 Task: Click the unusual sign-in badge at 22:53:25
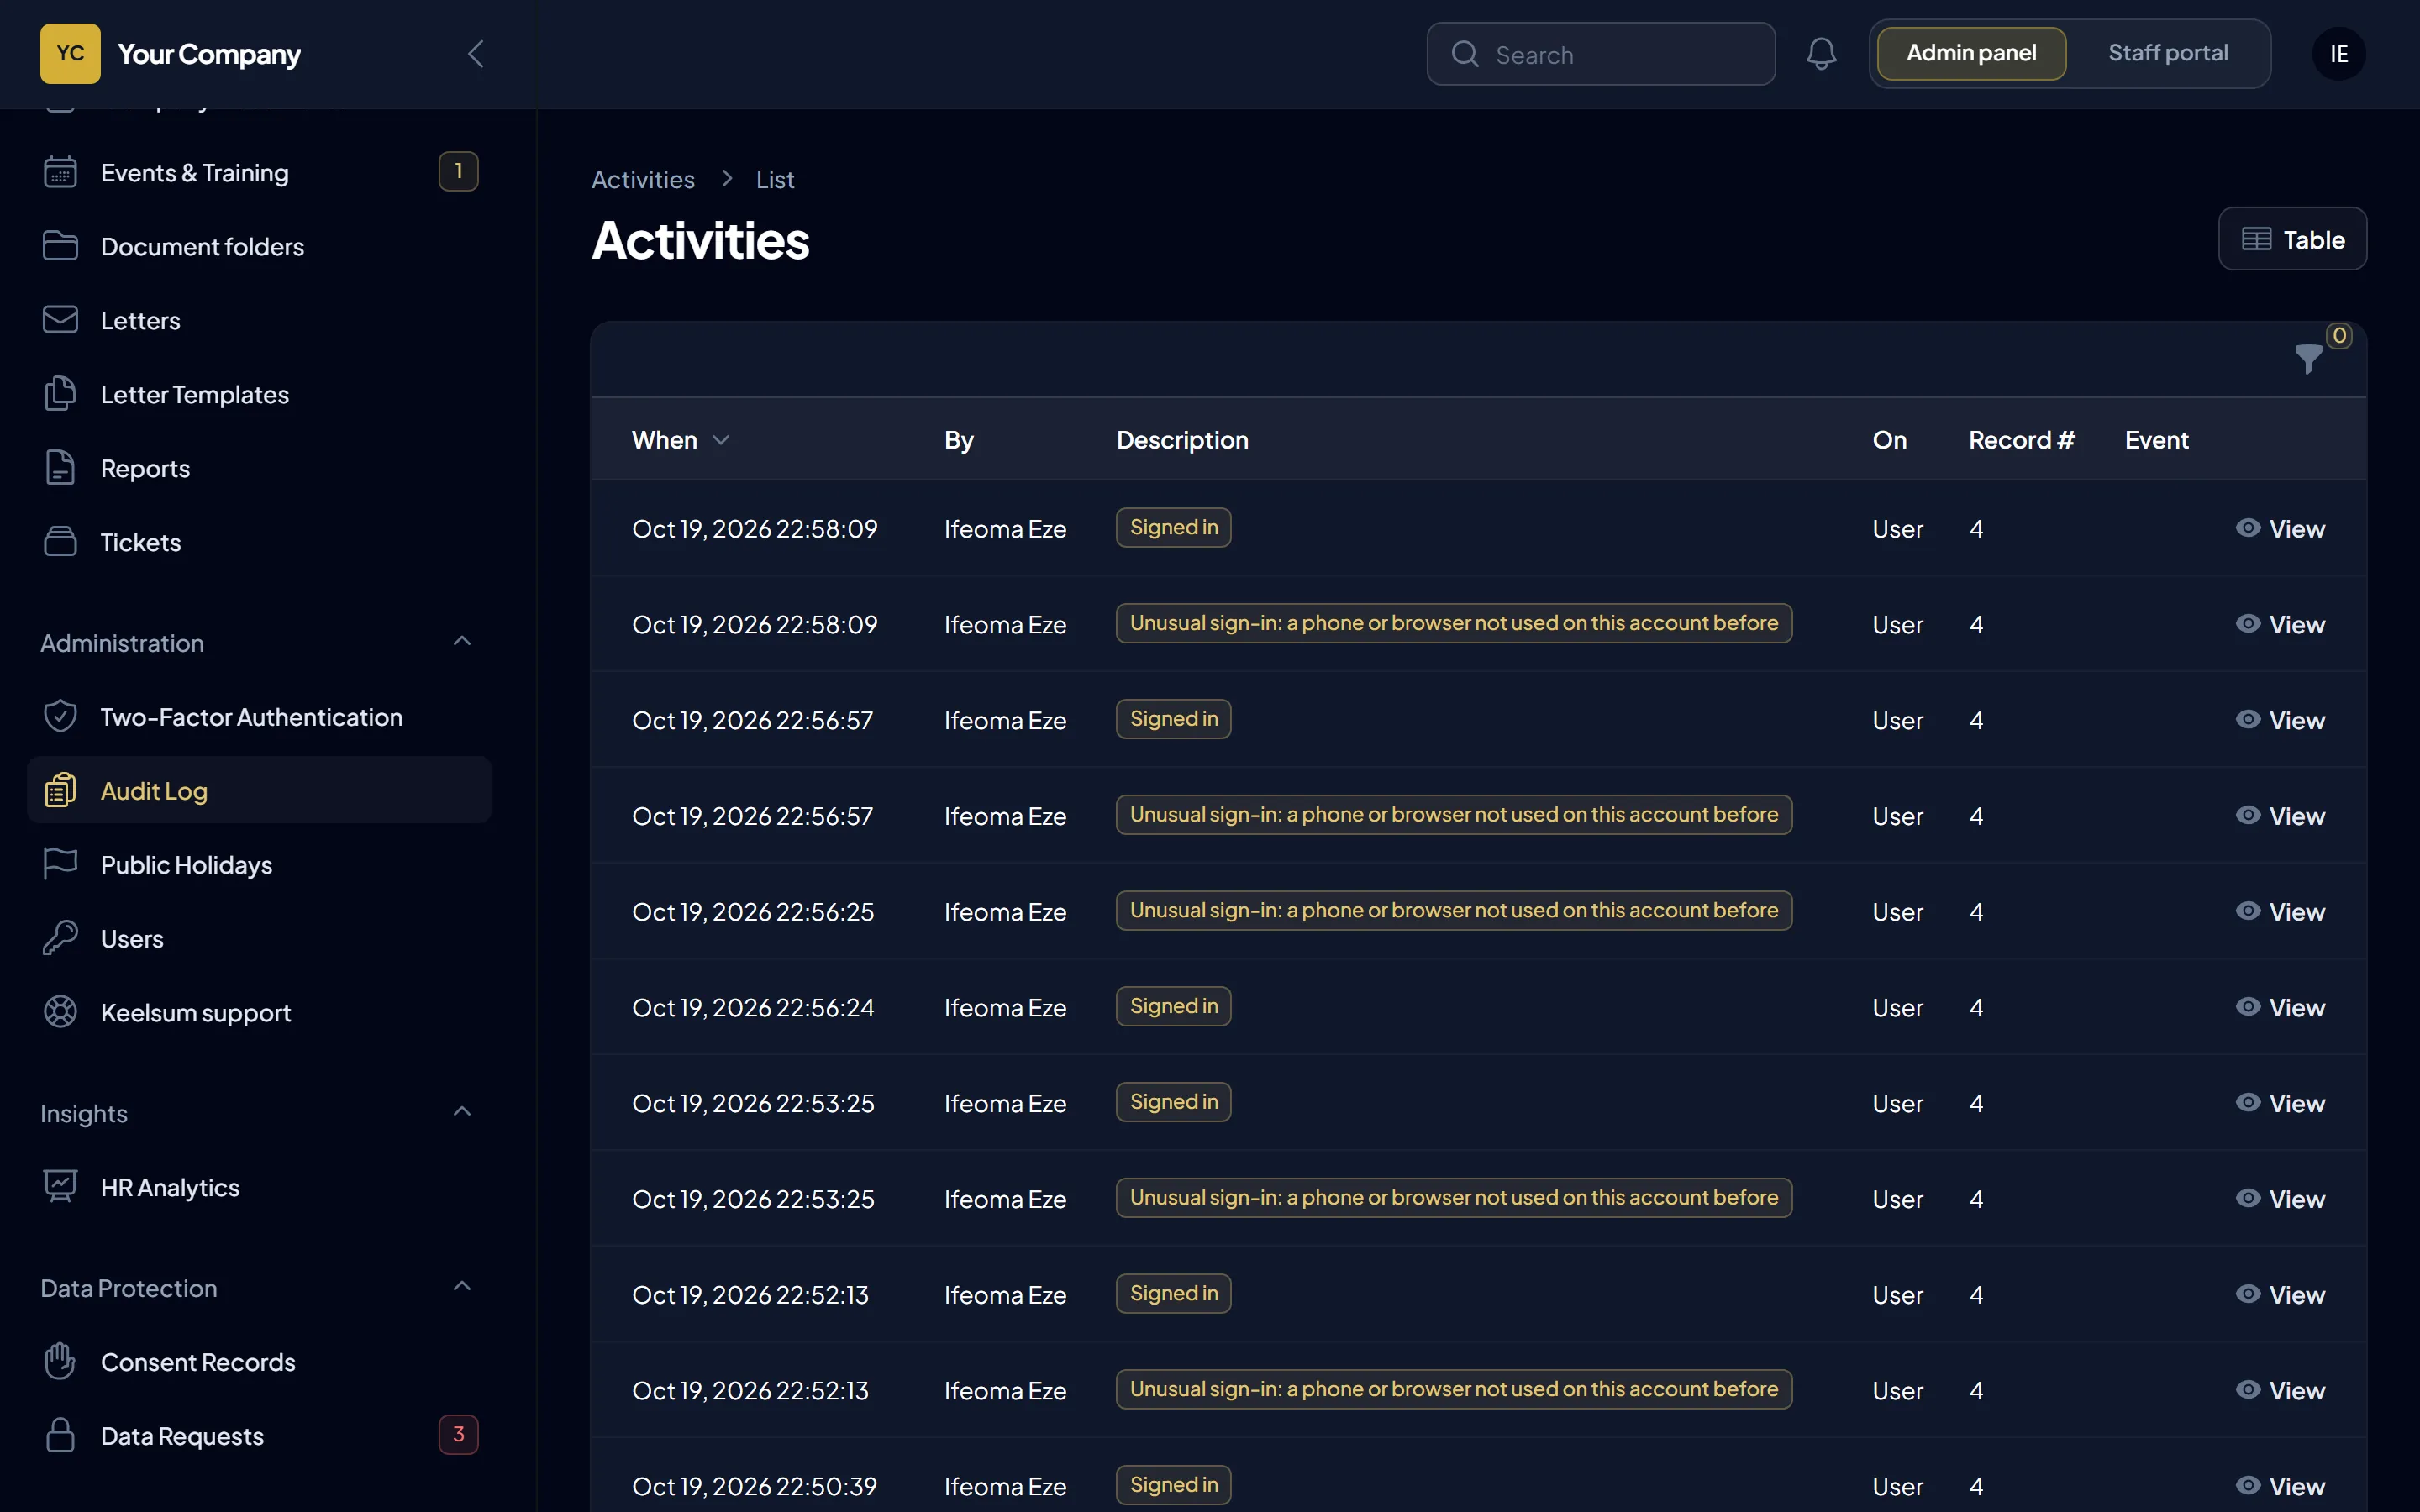point(1453,1197)
